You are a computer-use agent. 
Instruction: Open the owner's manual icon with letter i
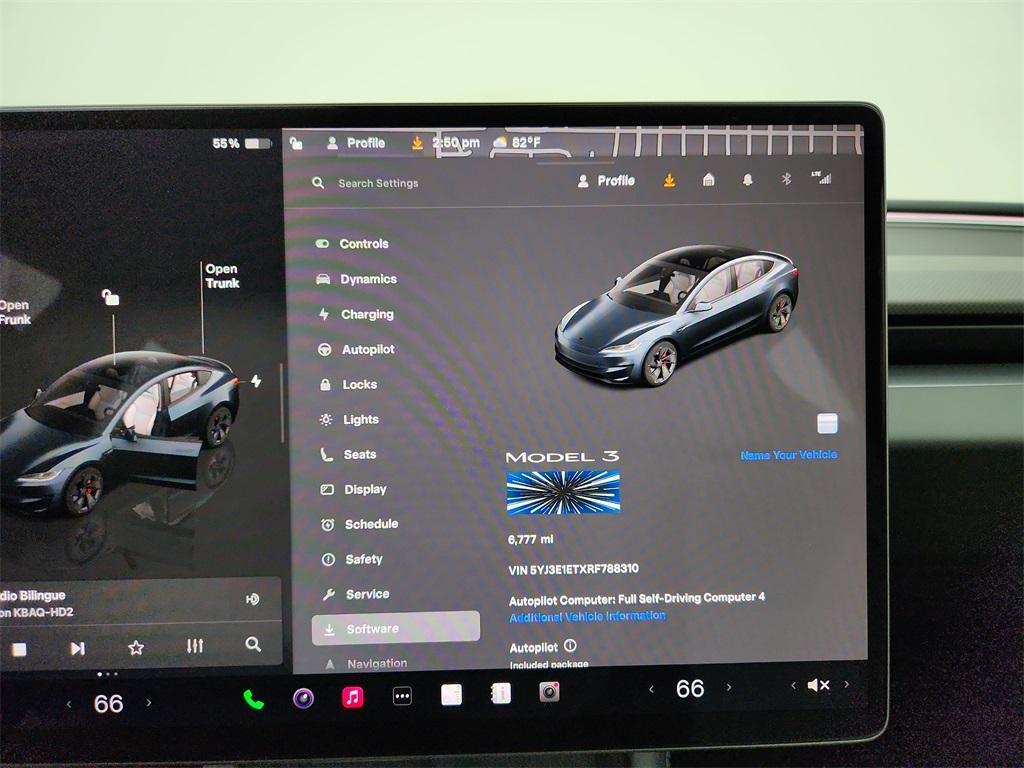501,693
